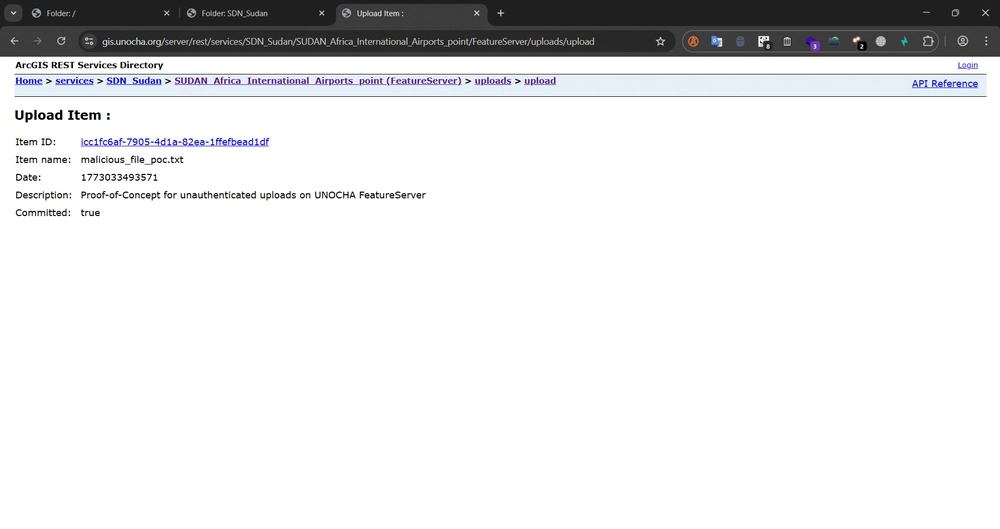Minimize the browser window
This screenshot has width=1000, height=529.
pyautogui.click(x=926, y=13)
